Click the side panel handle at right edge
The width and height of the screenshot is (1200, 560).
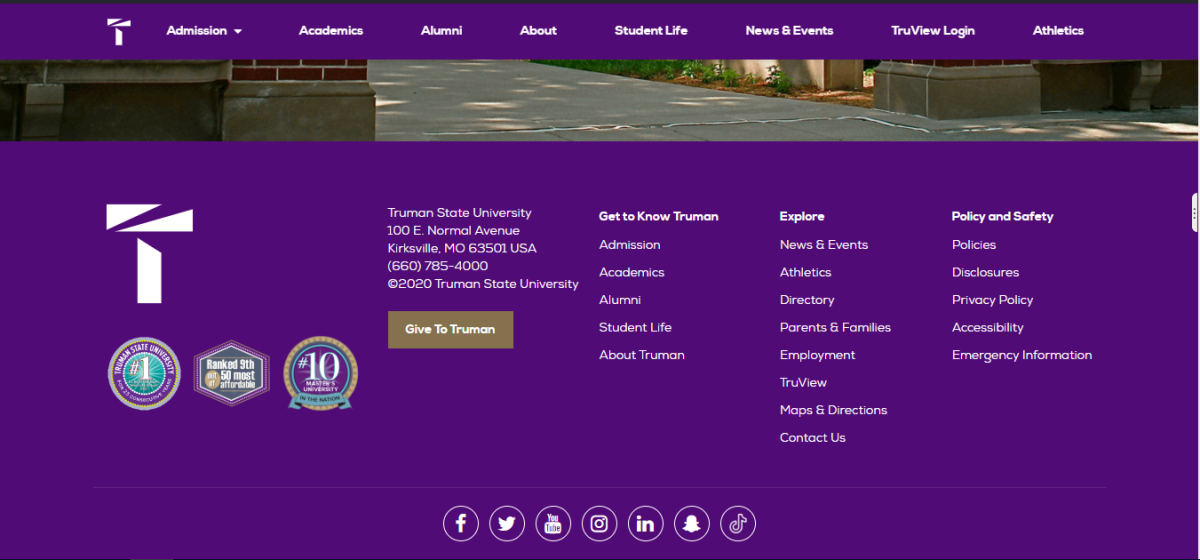tap(1195, 212)
